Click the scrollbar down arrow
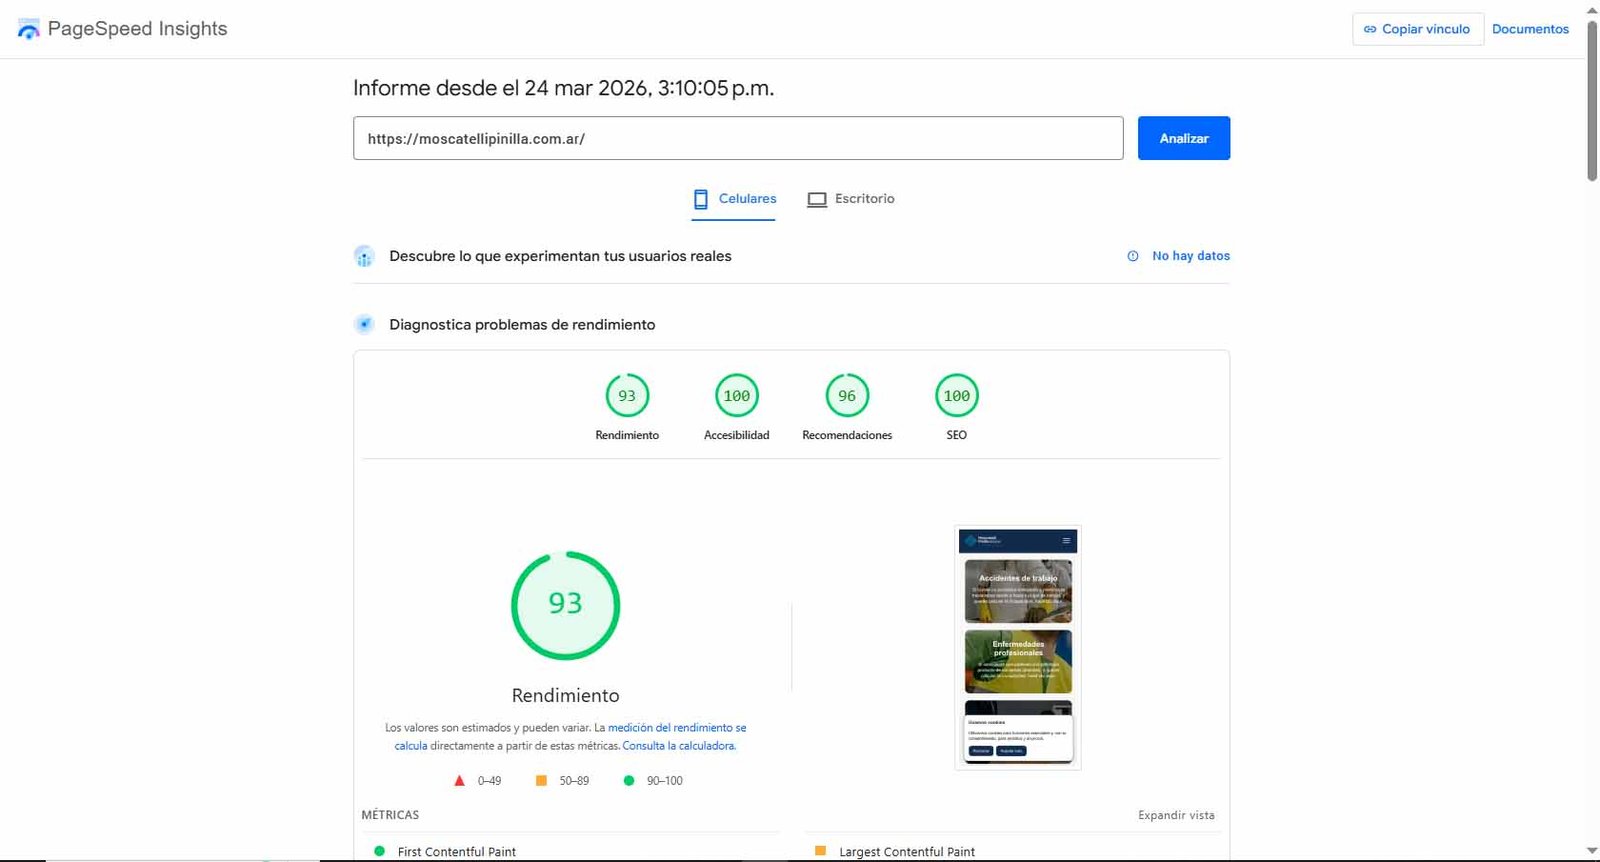Viewport: 1600px width, 862px height. pos(1592,851)
